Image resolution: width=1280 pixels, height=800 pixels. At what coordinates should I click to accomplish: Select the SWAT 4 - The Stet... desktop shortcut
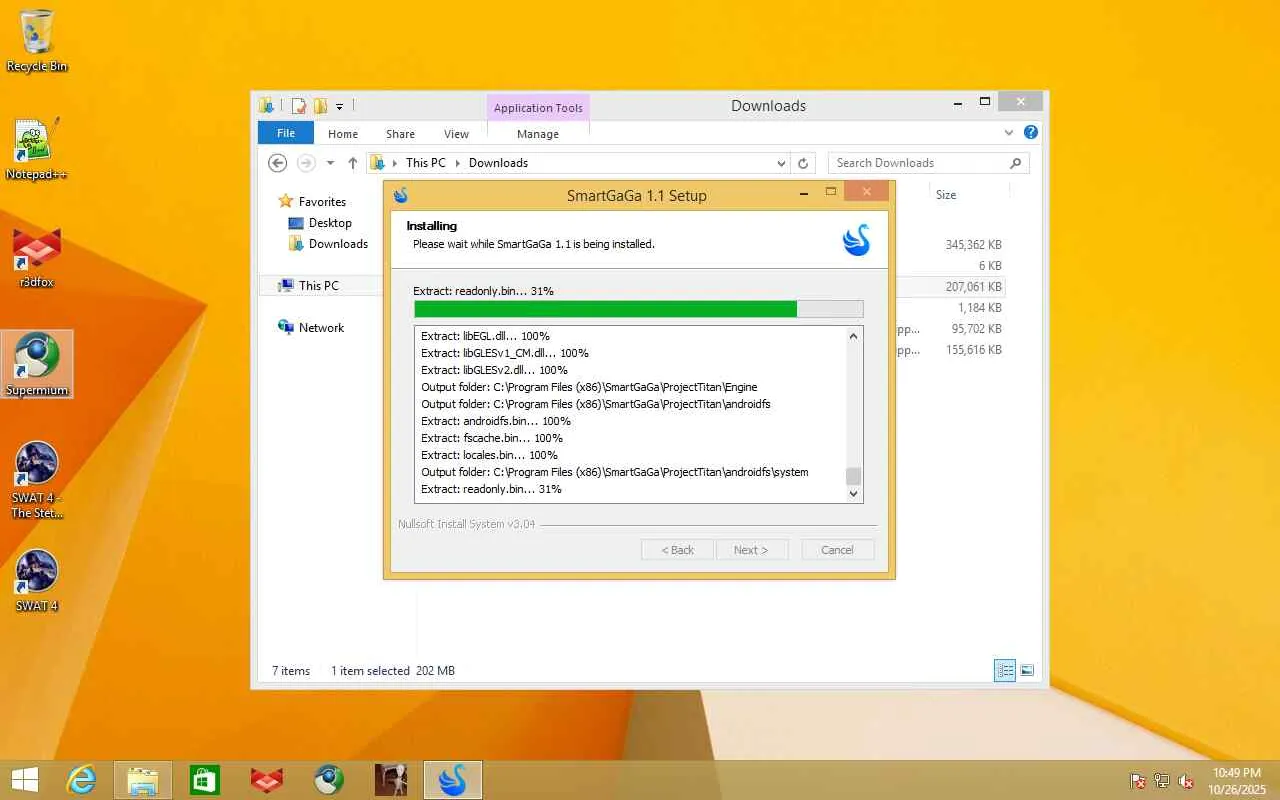(x=37, y=481)
